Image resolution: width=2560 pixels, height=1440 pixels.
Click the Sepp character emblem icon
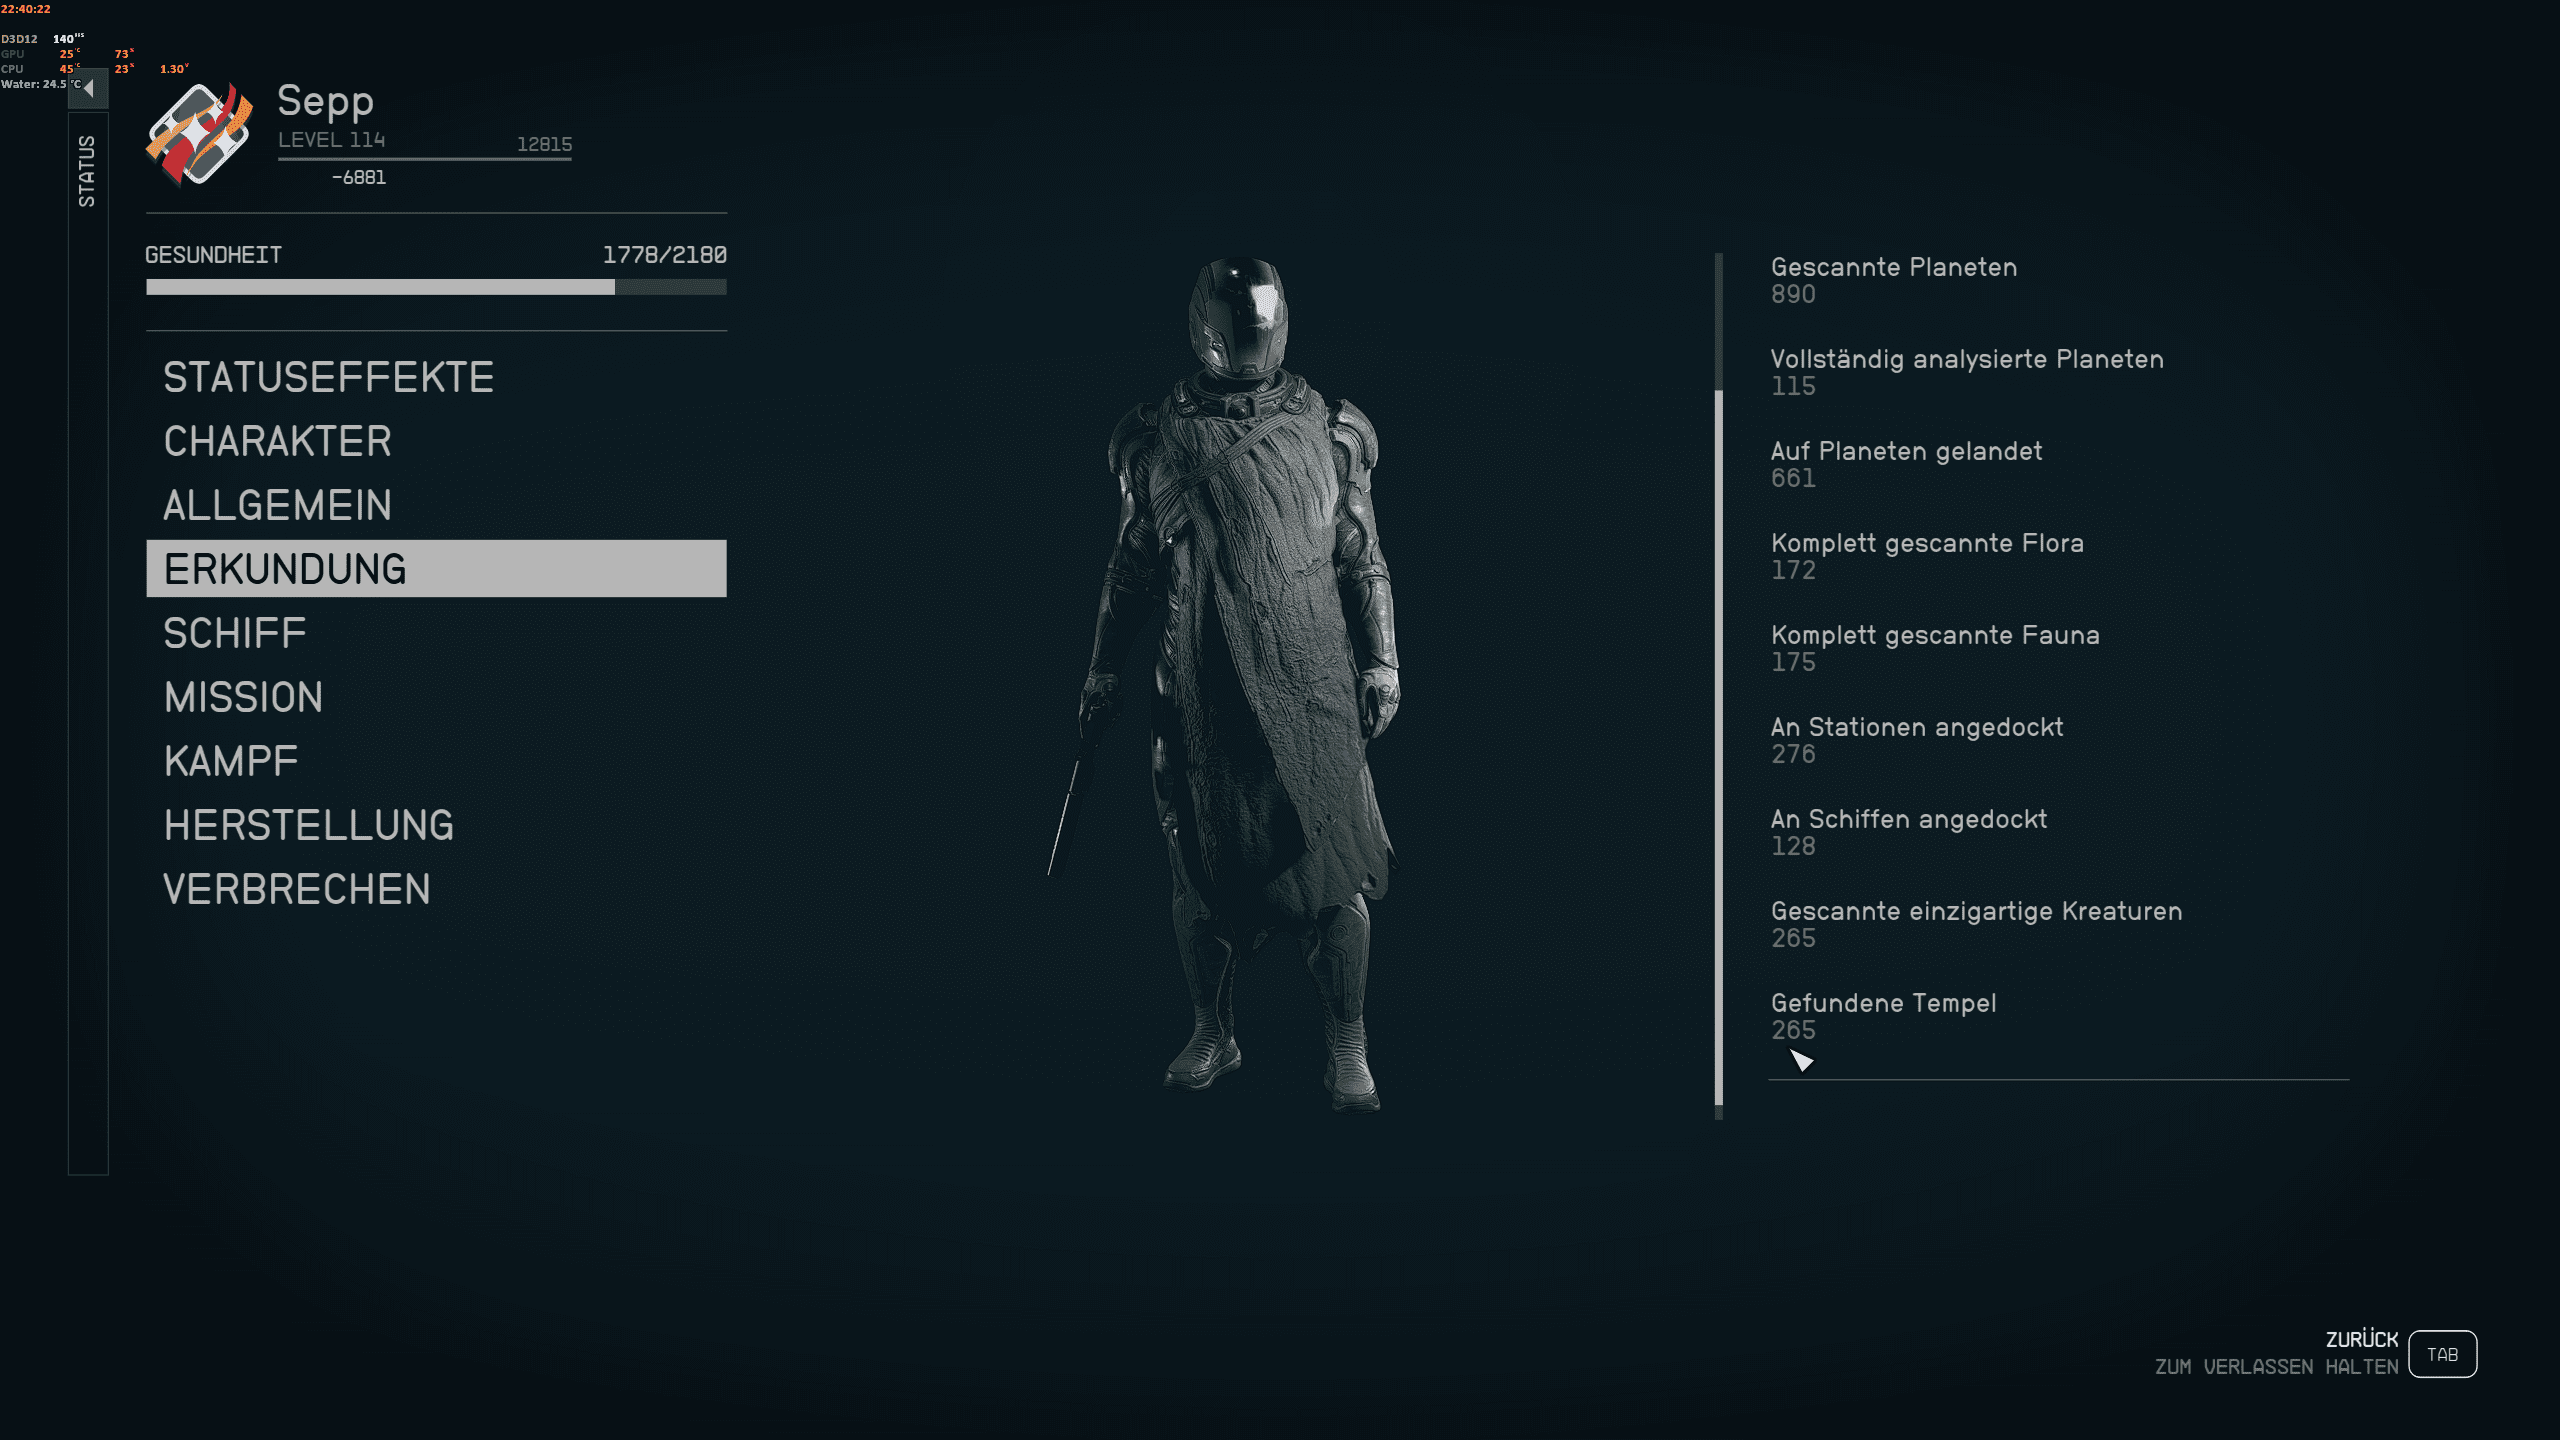point(199,135)
